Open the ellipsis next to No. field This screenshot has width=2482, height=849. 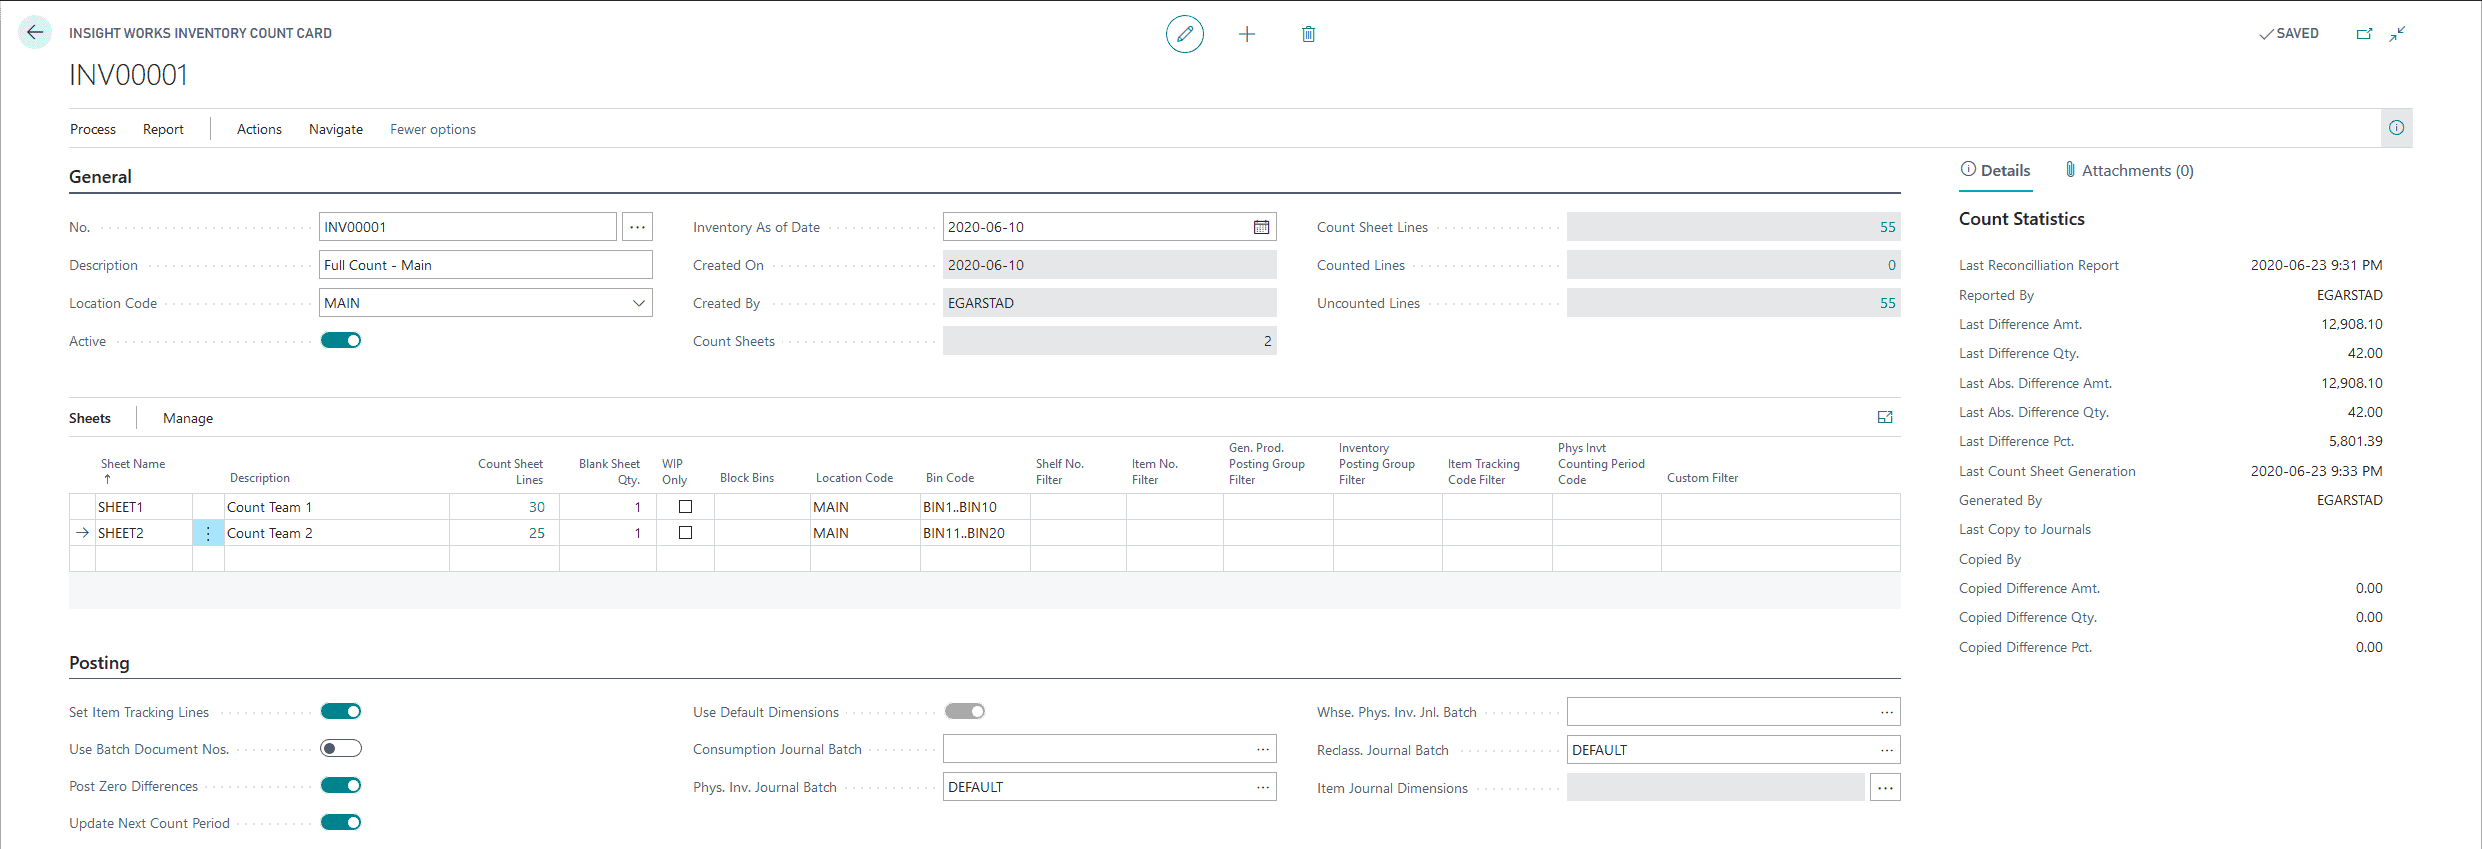tap(637, 227)
